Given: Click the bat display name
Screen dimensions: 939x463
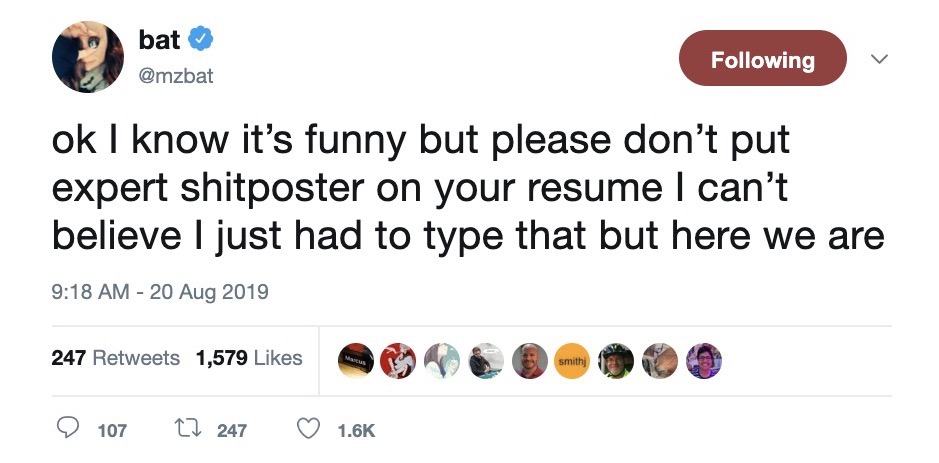Looking at the screenshot, I should 159,40.
